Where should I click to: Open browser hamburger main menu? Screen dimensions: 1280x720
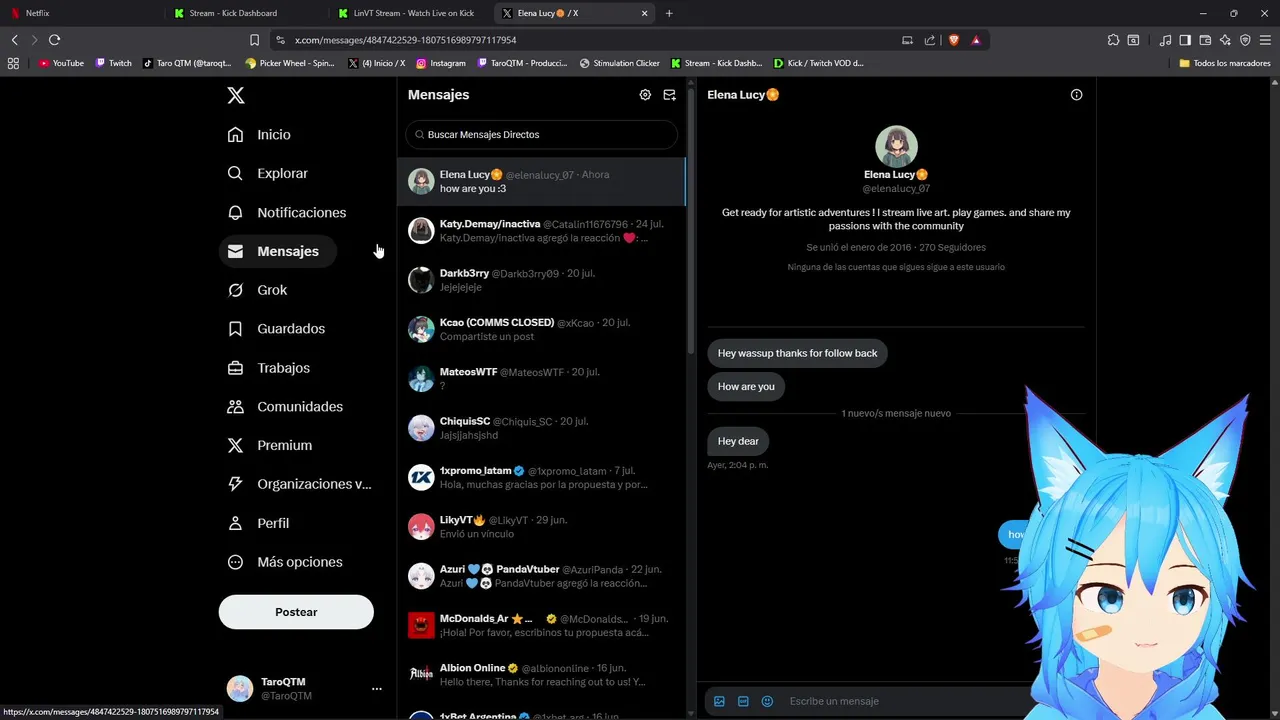coord(1265,40)
